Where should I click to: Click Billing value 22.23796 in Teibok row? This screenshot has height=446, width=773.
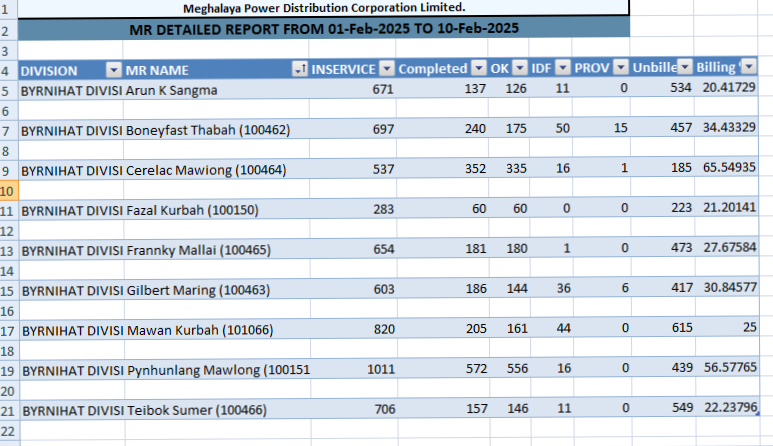[x=728, y=408]
